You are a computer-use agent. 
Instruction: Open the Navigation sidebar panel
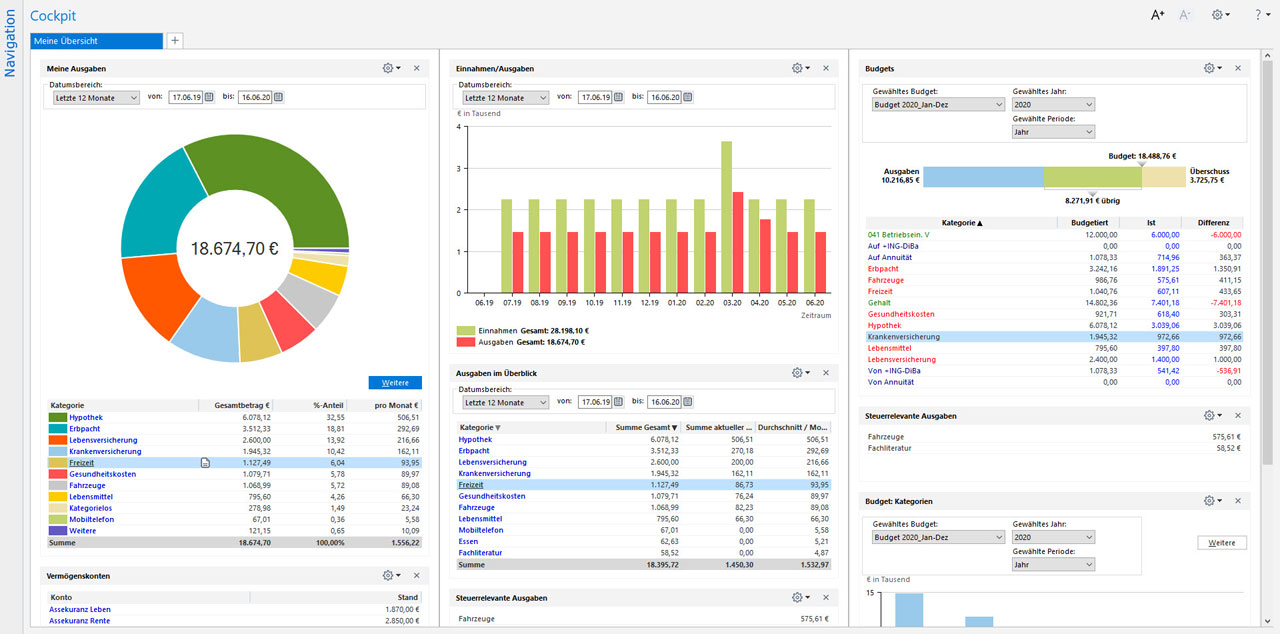[10, 45]
